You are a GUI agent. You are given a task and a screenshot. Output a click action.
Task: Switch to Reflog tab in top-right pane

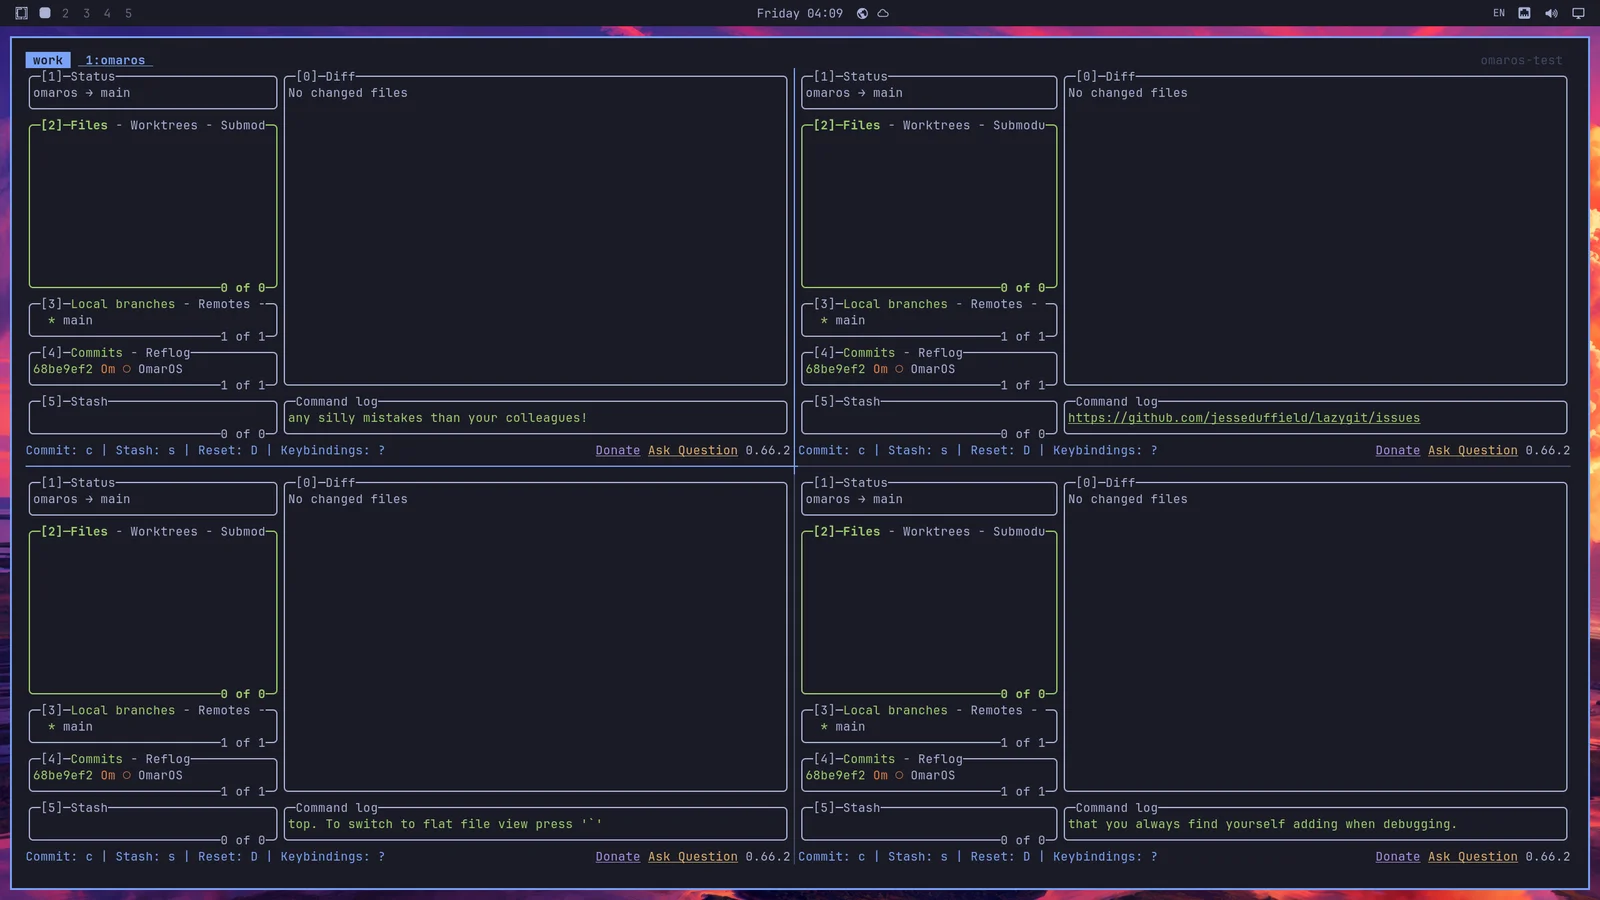click(940, 353)
